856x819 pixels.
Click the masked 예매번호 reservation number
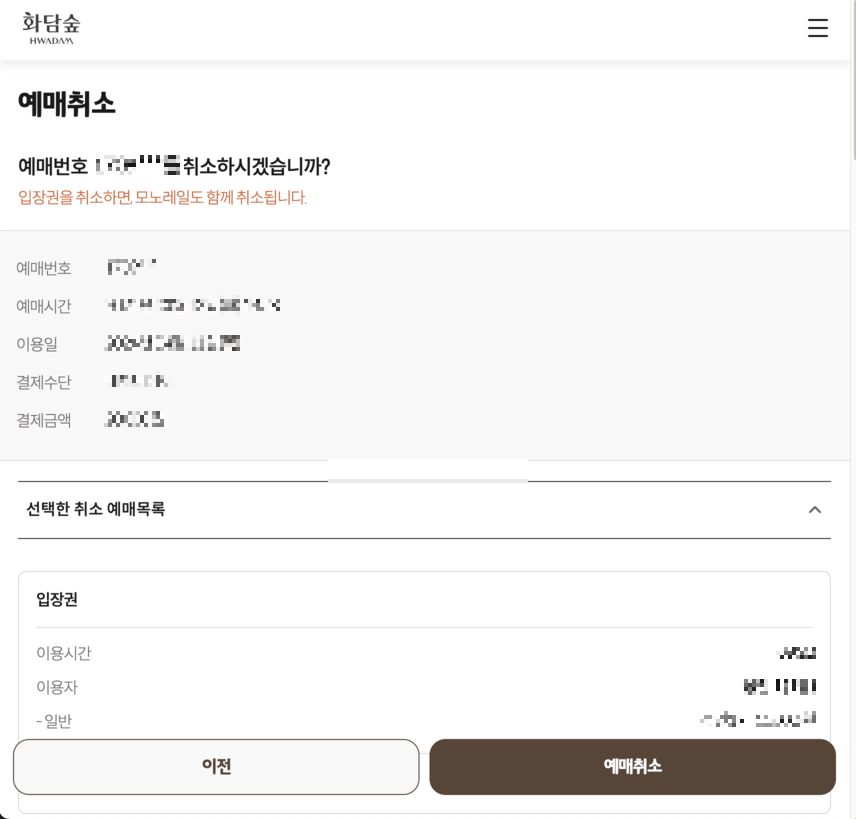click(x=130, y=268)
